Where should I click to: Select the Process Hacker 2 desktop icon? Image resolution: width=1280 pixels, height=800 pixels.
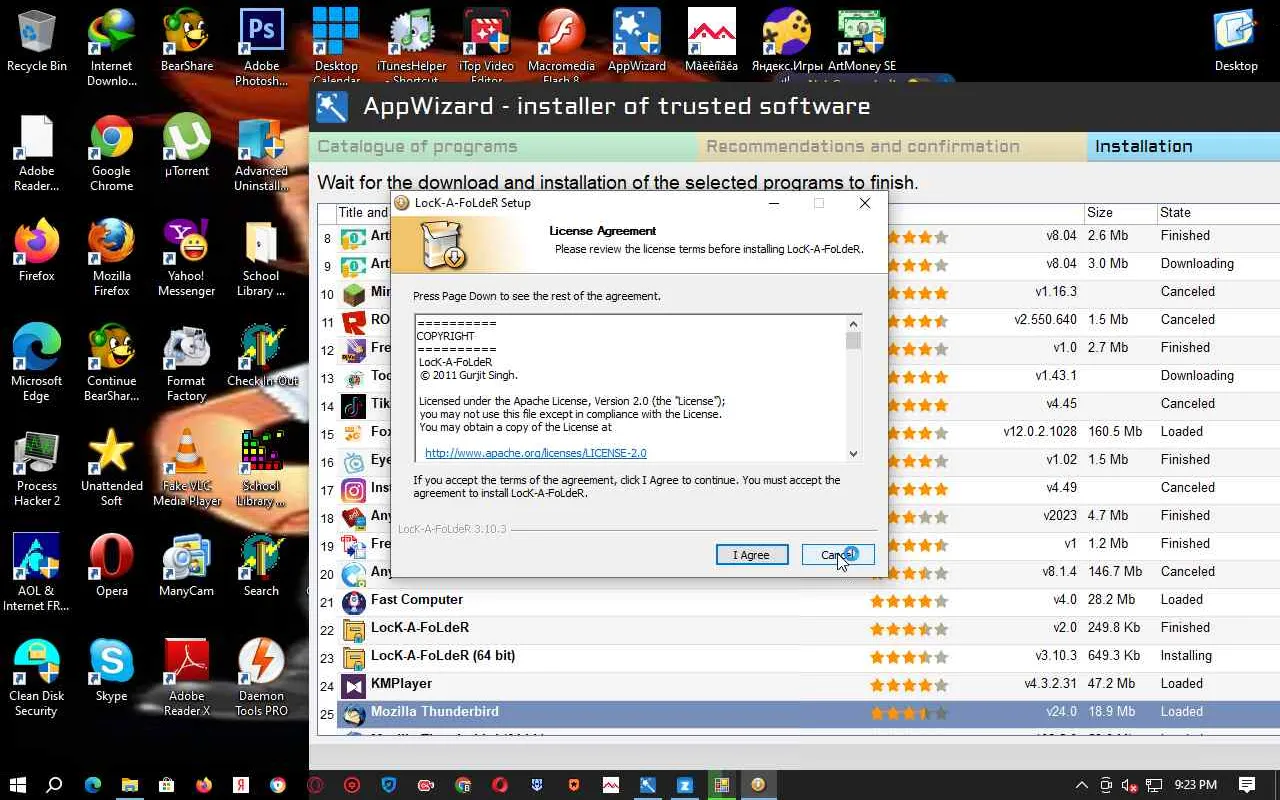coord(37,468)
